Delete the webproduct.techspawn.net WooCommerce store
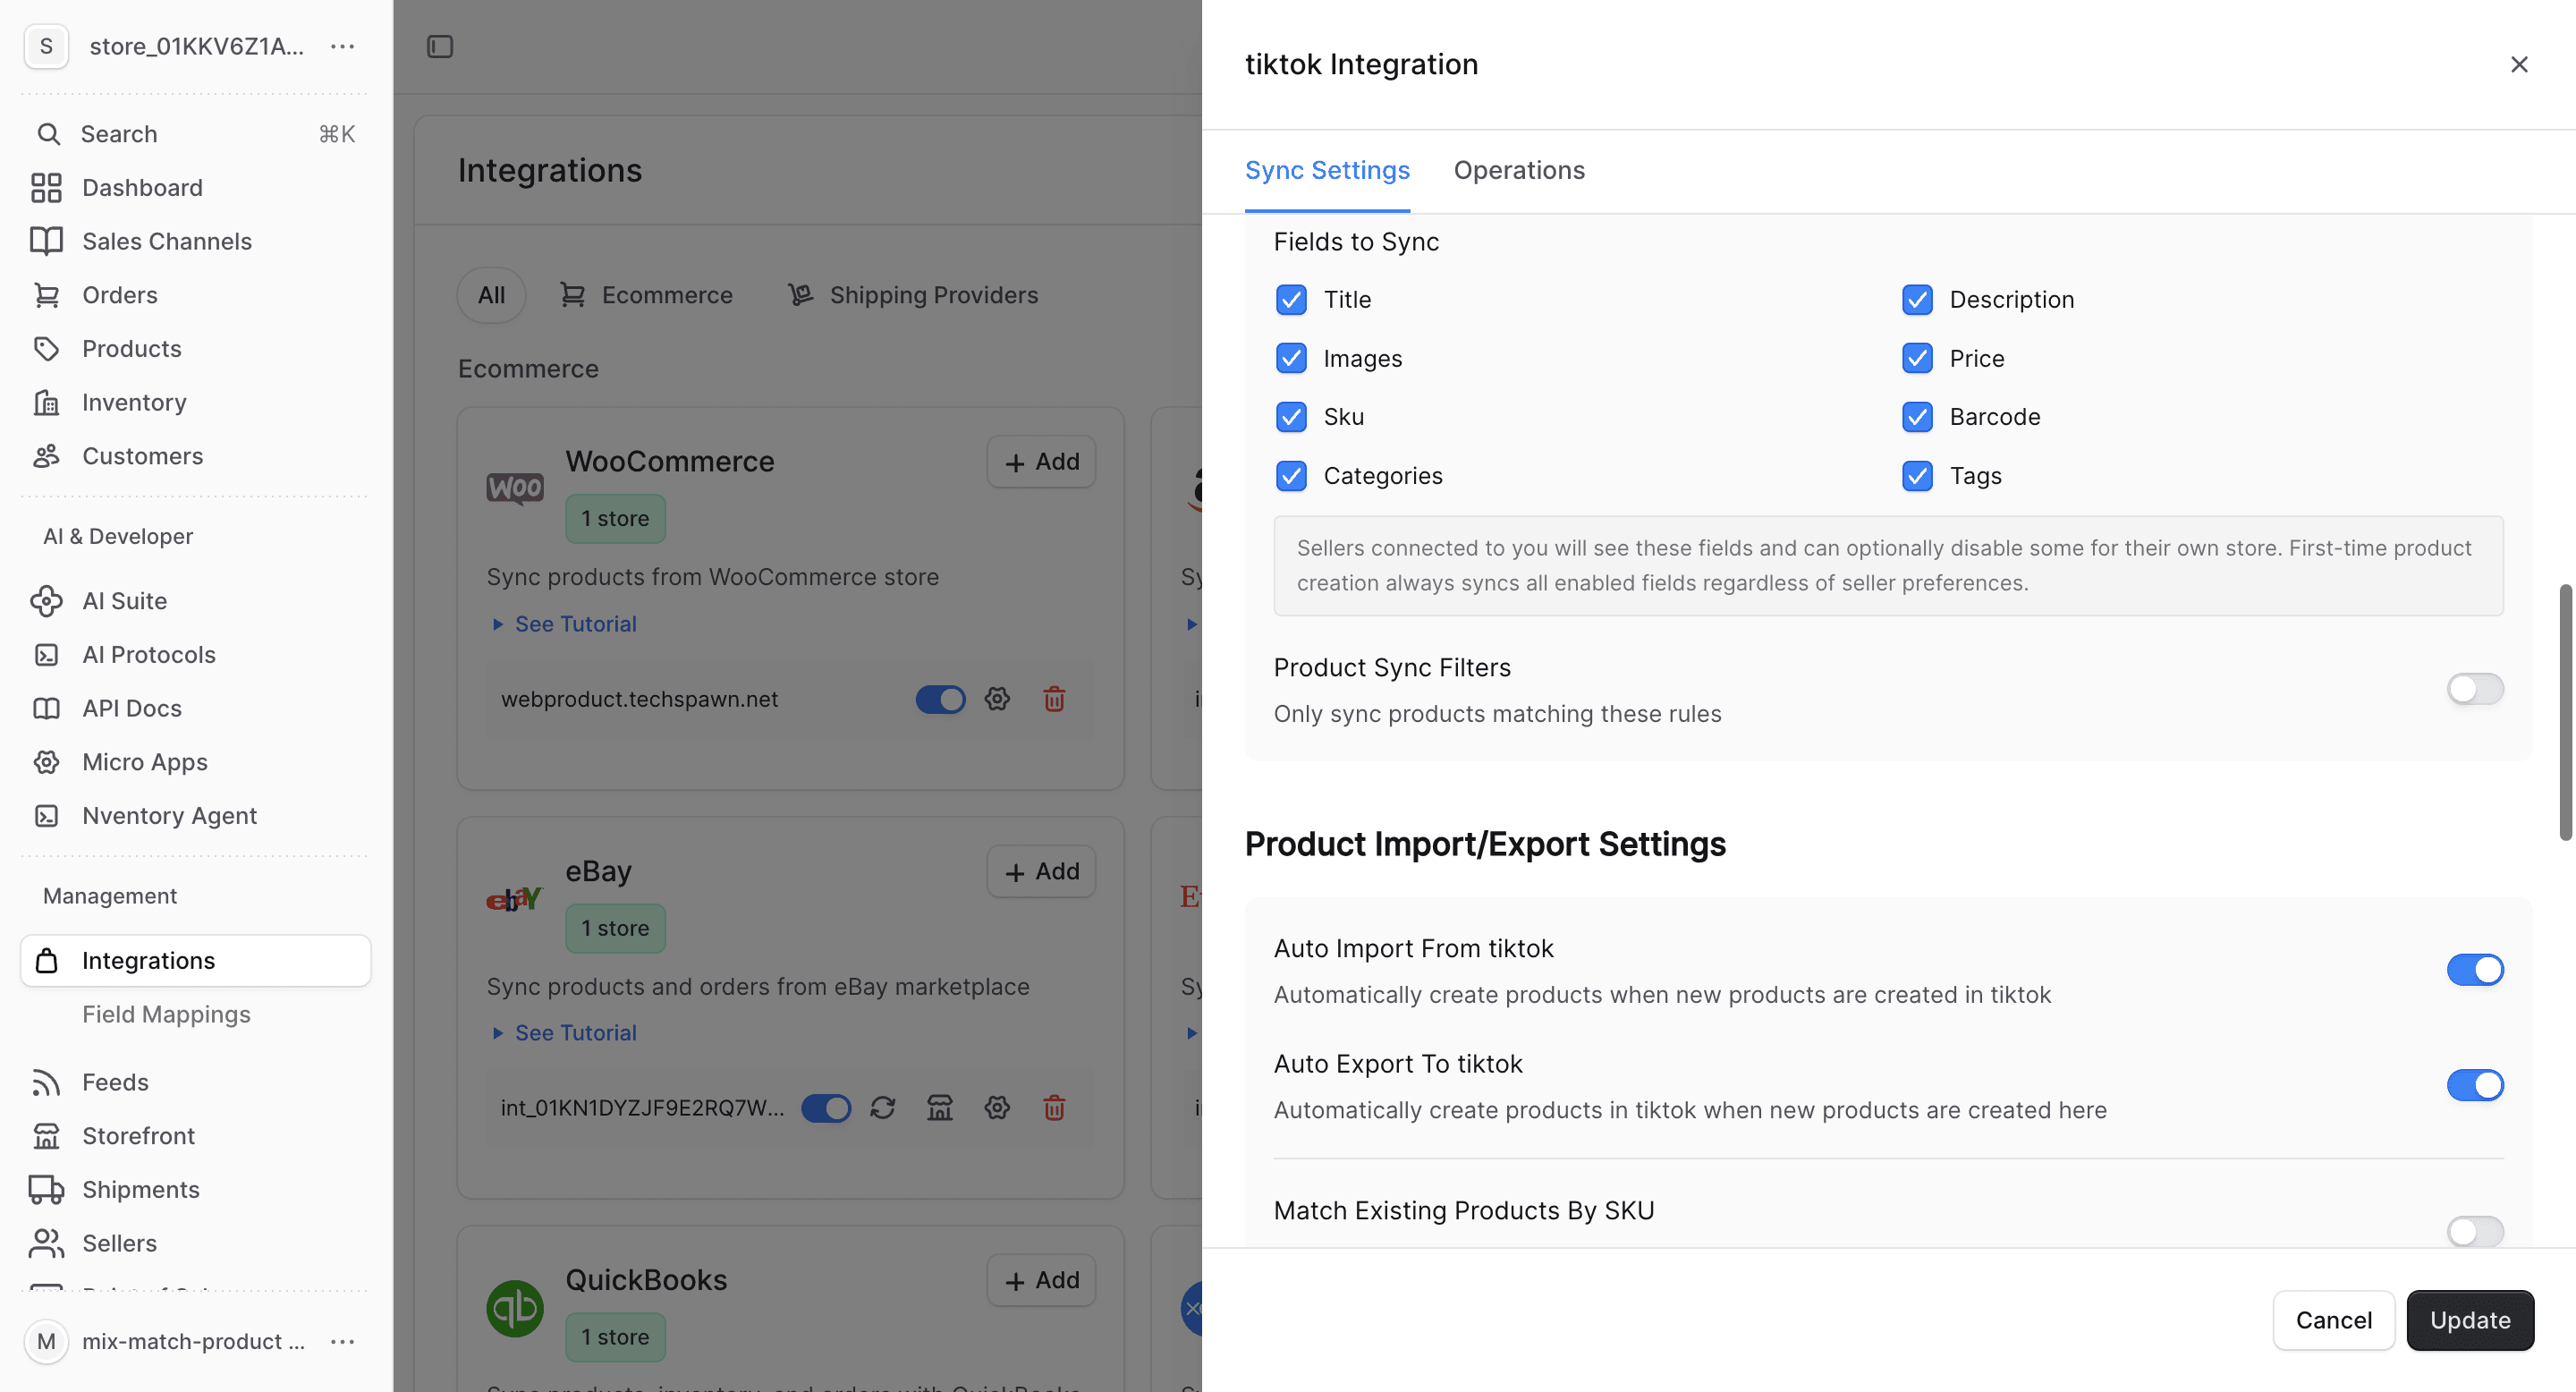Screen dimensions: 2576x1392 [x=1054, y=699]
